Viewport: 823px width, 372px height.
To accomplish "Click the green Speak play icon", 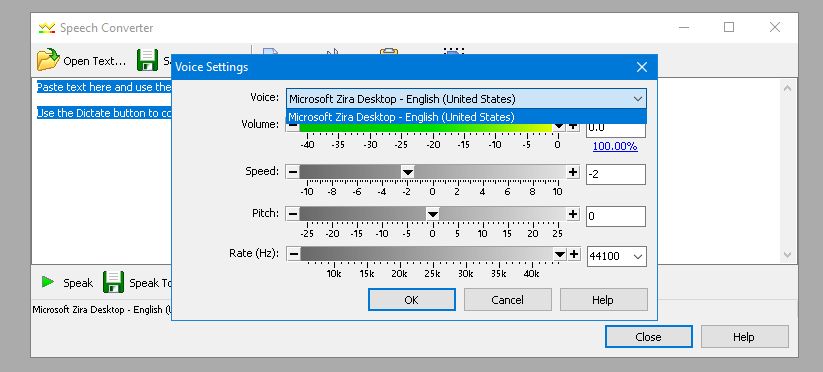I will pyautogui.click(x=48, y=282).
